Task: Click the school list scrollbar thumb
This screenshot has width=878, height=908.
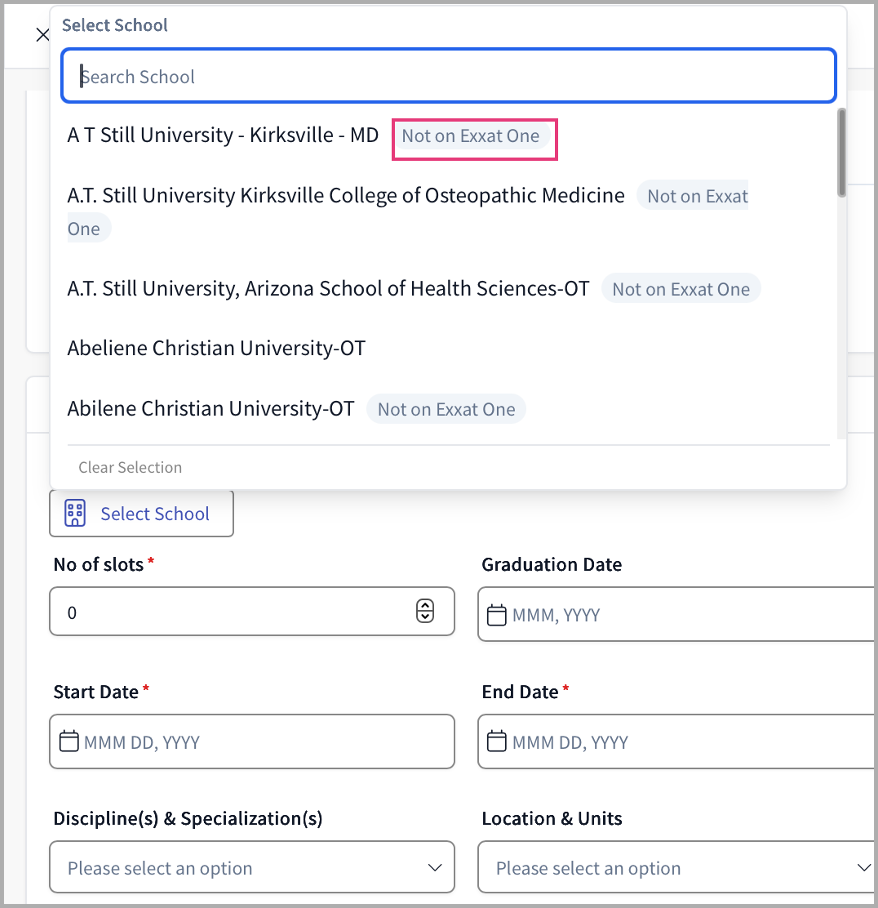Action: click(x=842, y=150)
